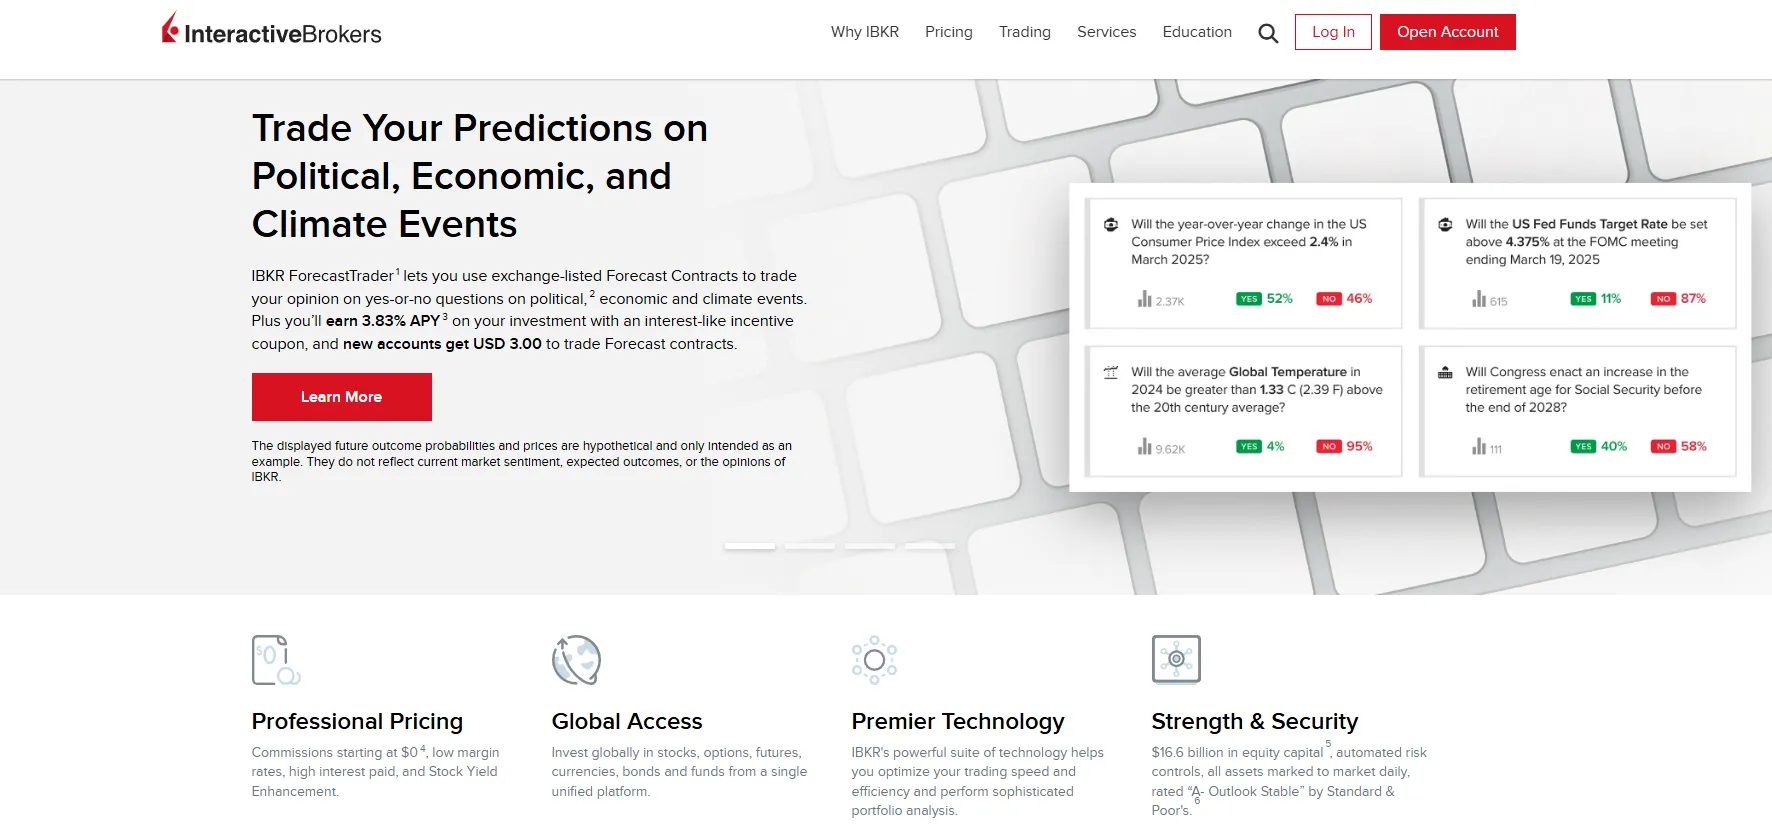The image size is (1772, 833).
Task: Open the Consumer Price Index forecast card
Action: (x=1243, y=264)
